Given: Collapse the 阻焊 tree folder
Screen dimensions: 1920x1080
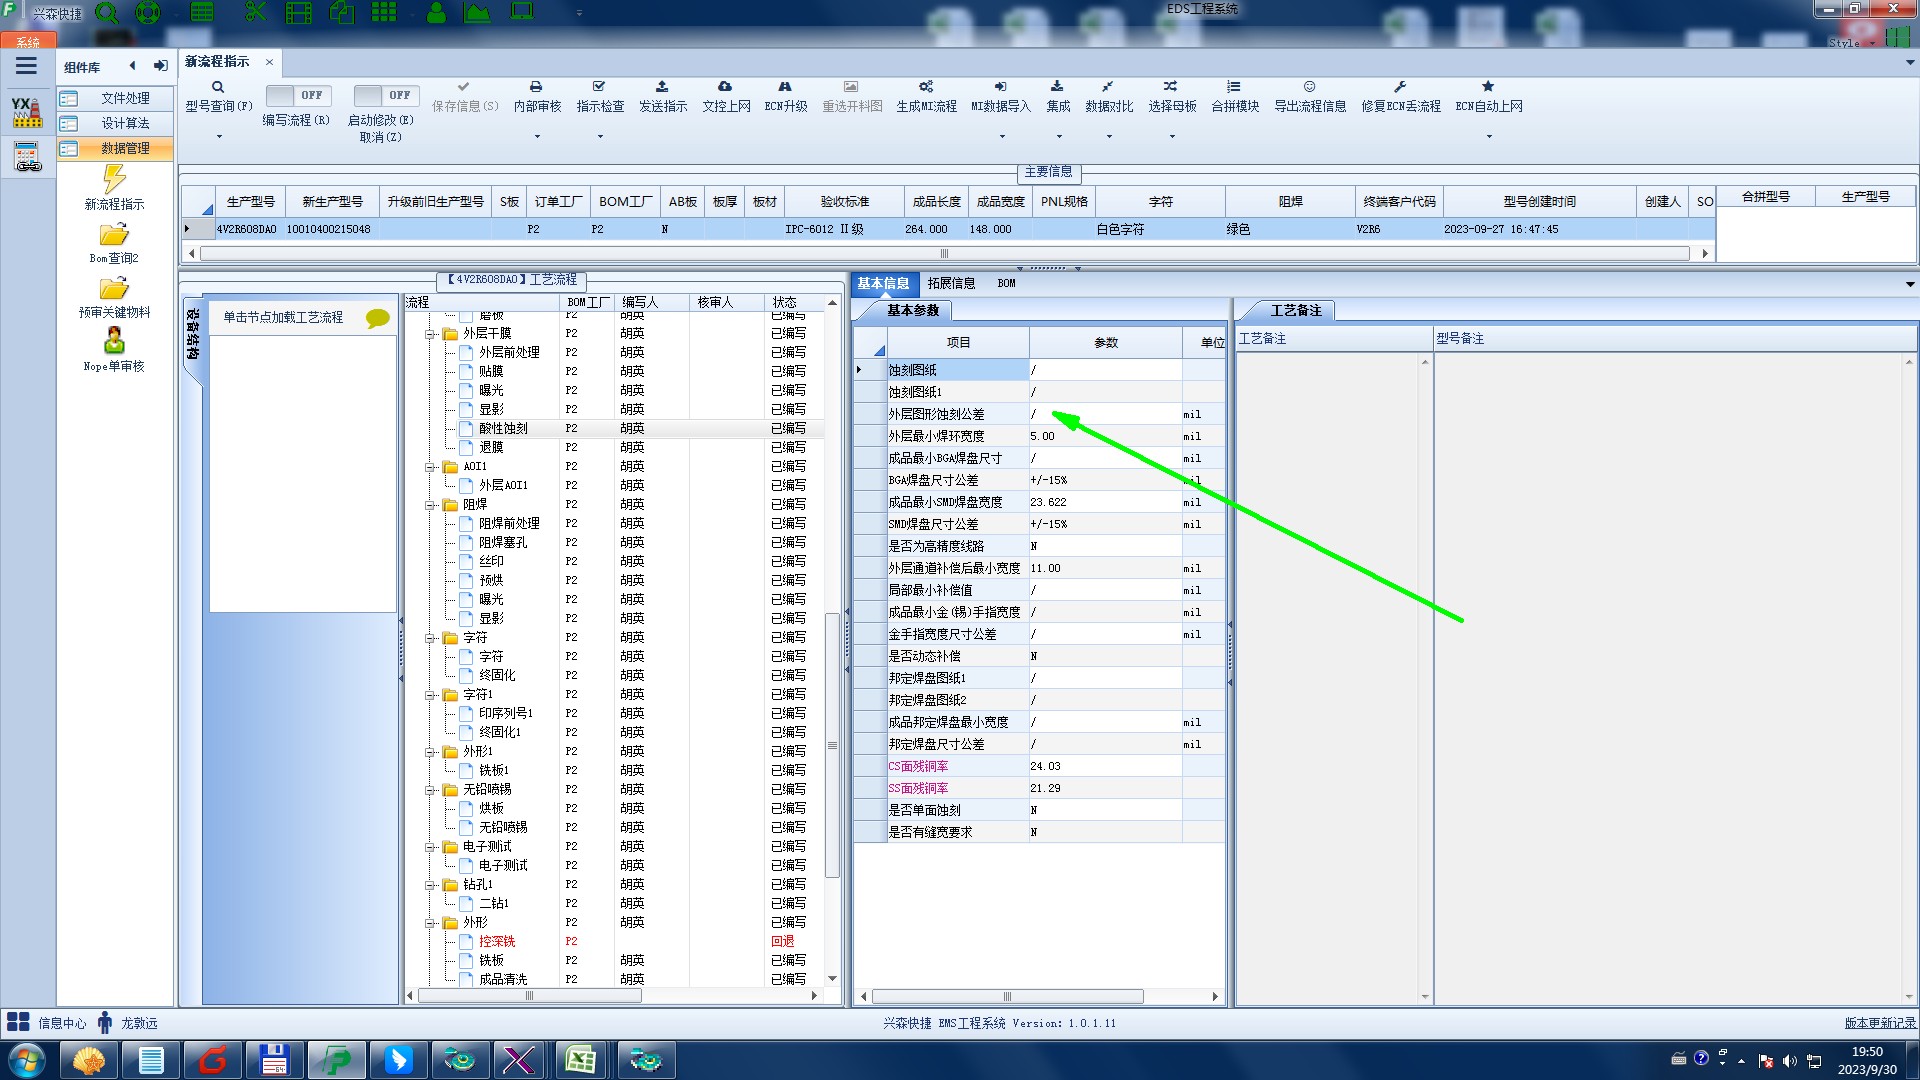Looking at the screenshot, I should [430, 505].
